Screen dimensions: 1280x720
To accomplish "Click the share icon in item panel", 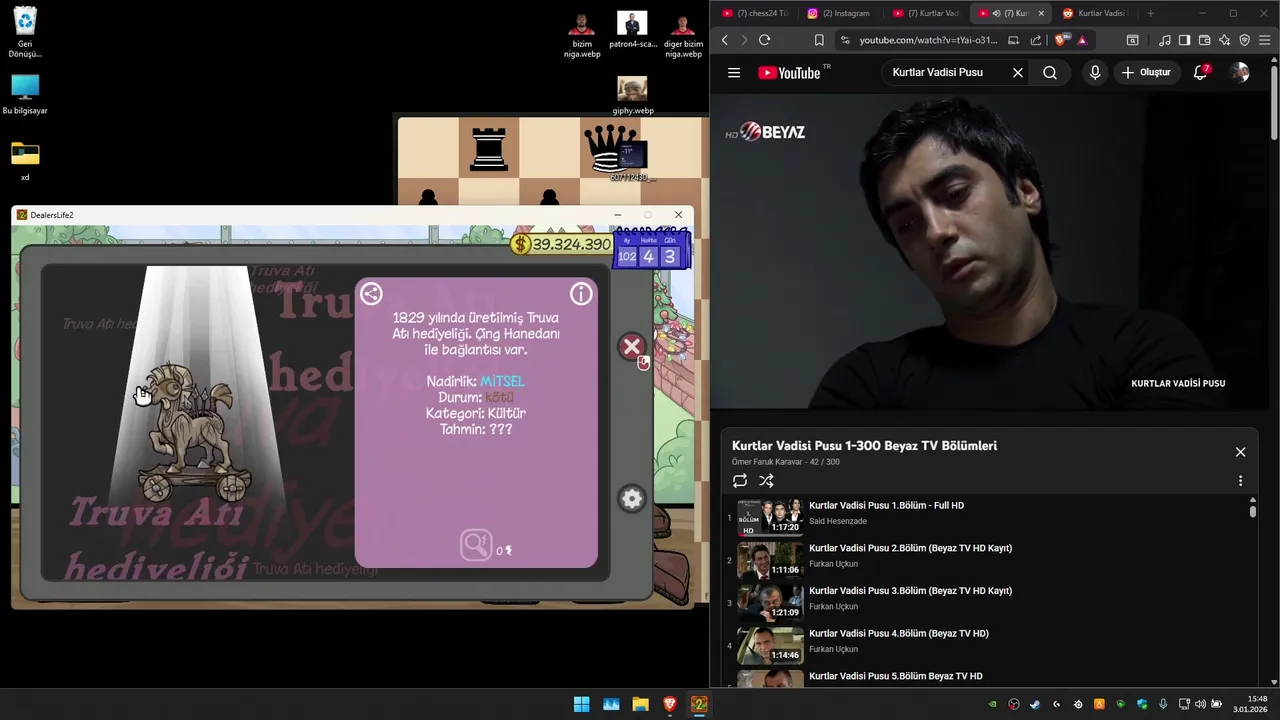I will click(371, 293).
